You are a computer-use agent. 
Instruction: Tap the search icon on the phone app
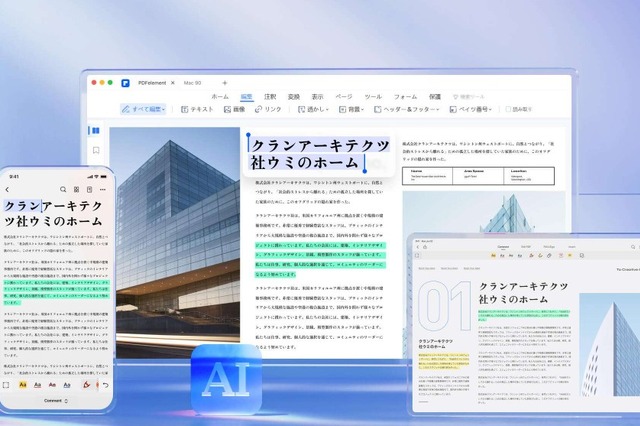(63, 189)
